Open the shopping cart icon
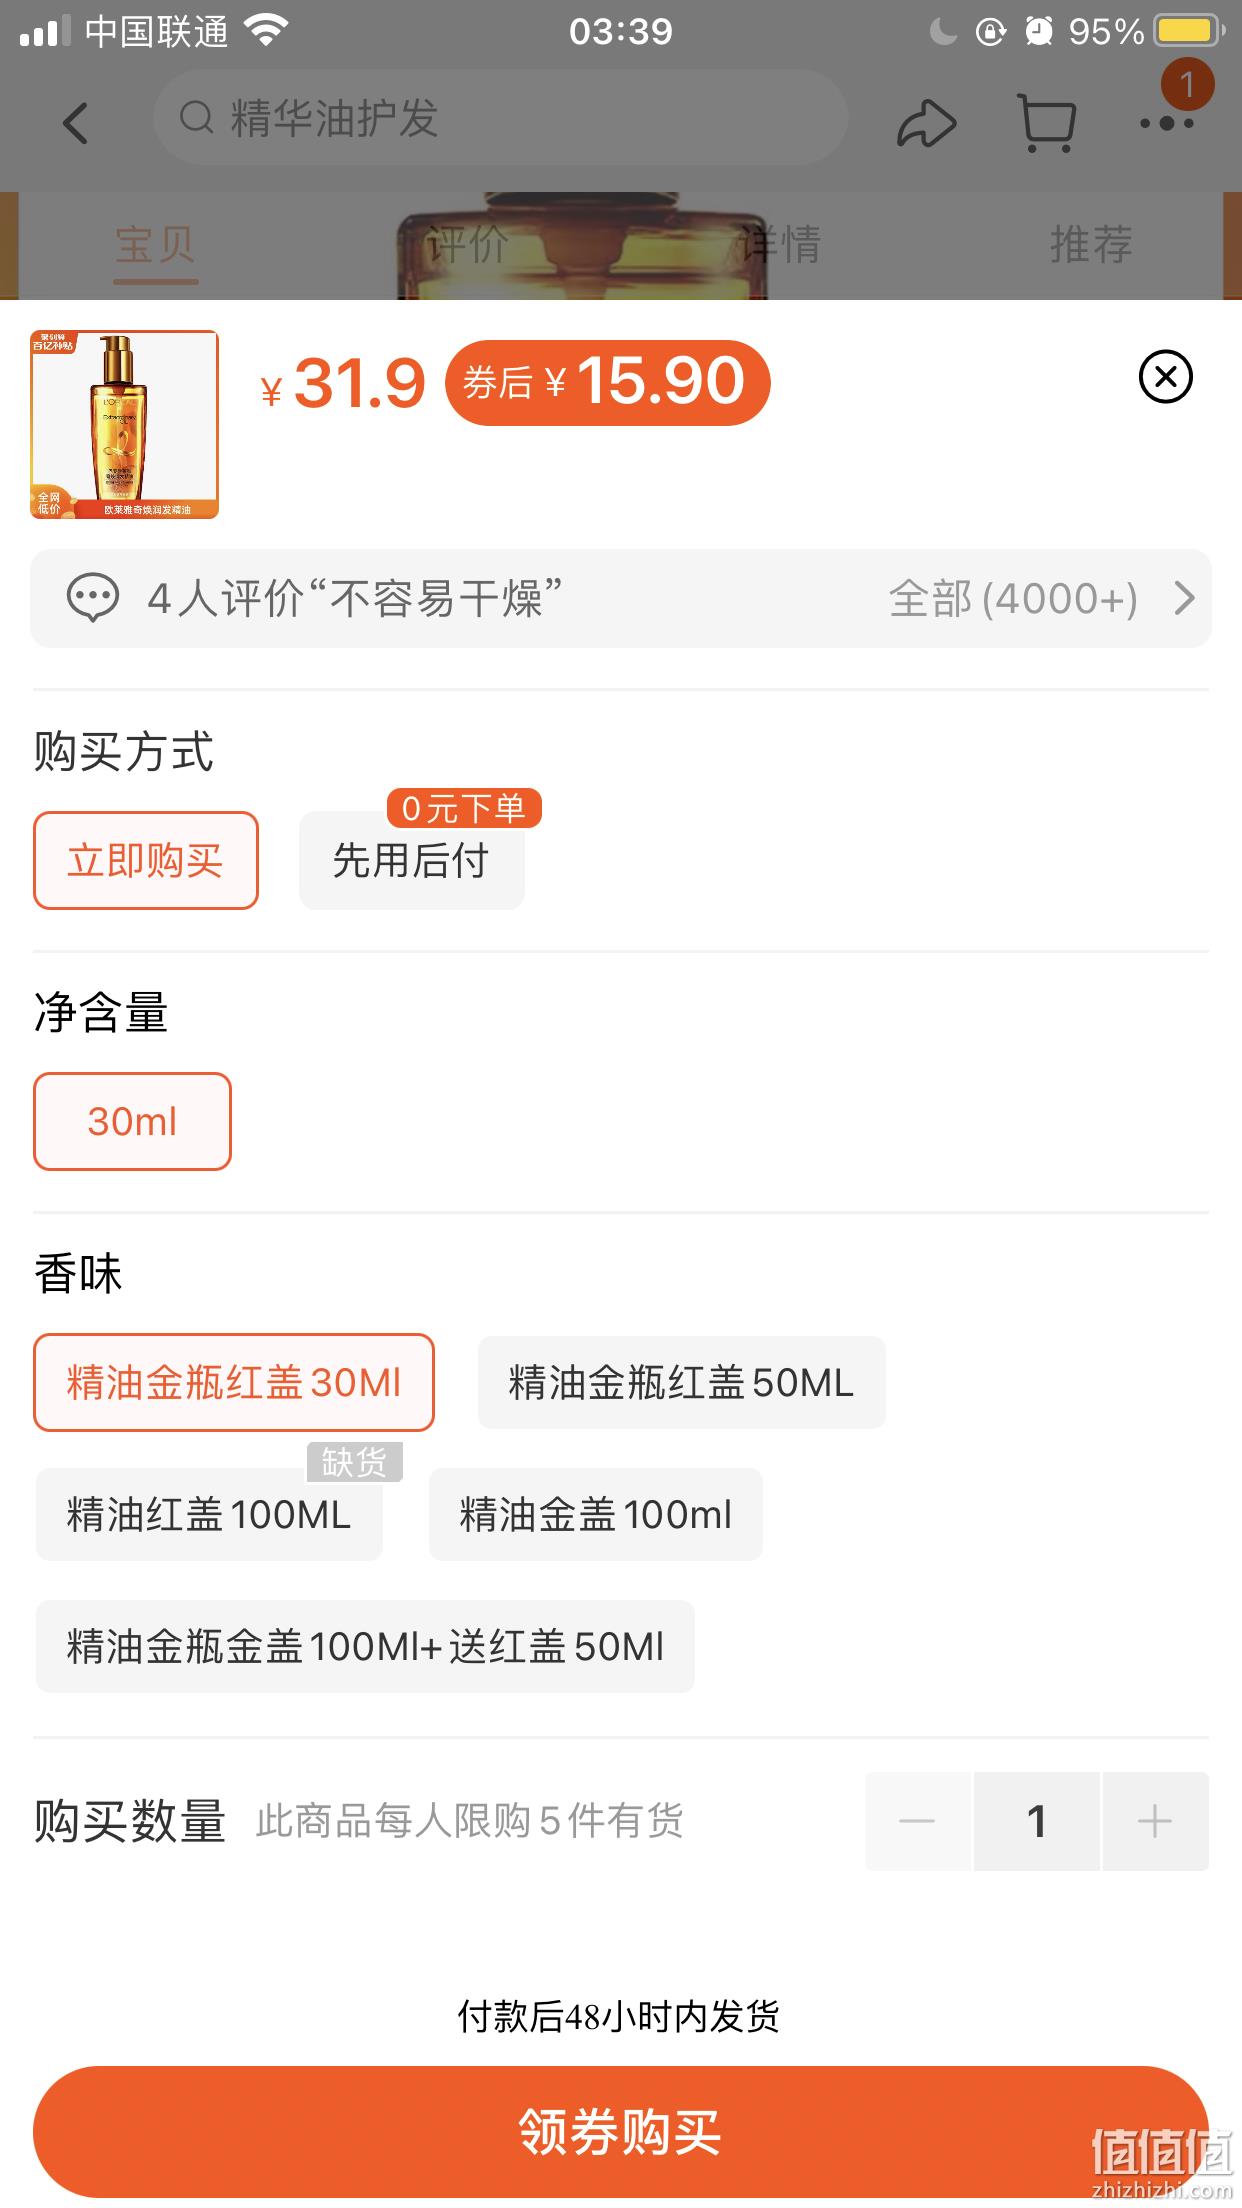Viewport: 1242px width, 2208px height. click(x=1046, y=123)
